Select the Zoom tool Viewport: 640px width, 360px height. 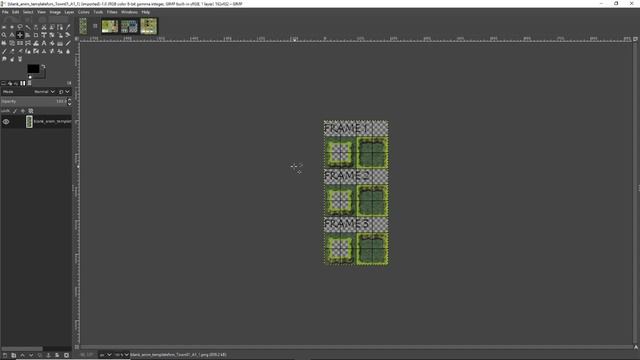[x=4, y=35]
